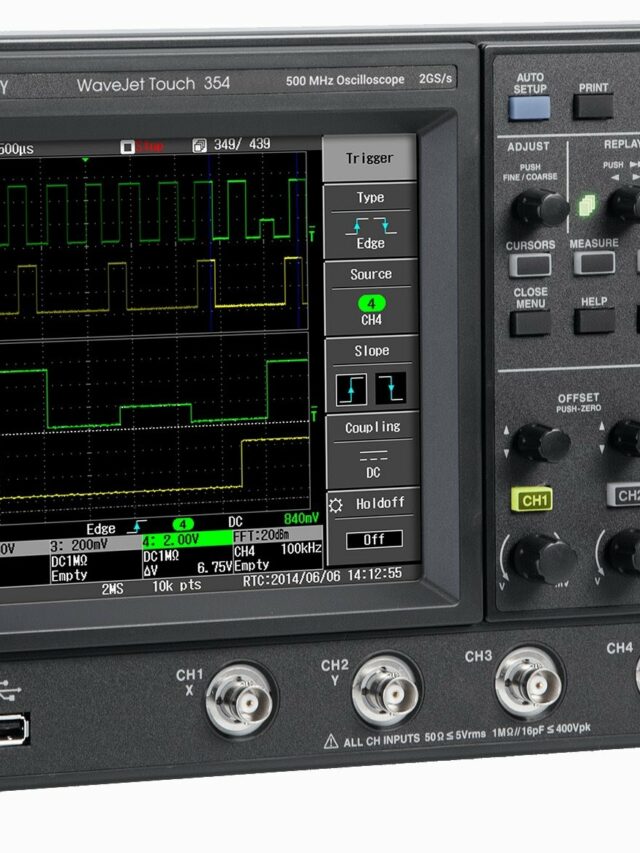Screen dimensions: 640x853
Task: Tap the Holdoff gear icon
Action: [x=336, y=505]
